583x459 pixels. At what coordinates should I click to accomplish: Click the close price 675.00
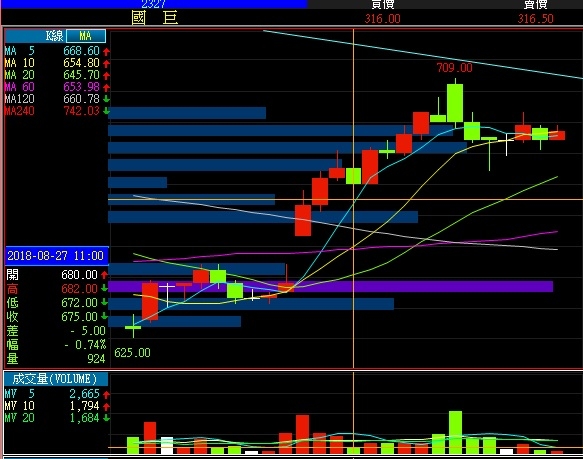[79, 317]
